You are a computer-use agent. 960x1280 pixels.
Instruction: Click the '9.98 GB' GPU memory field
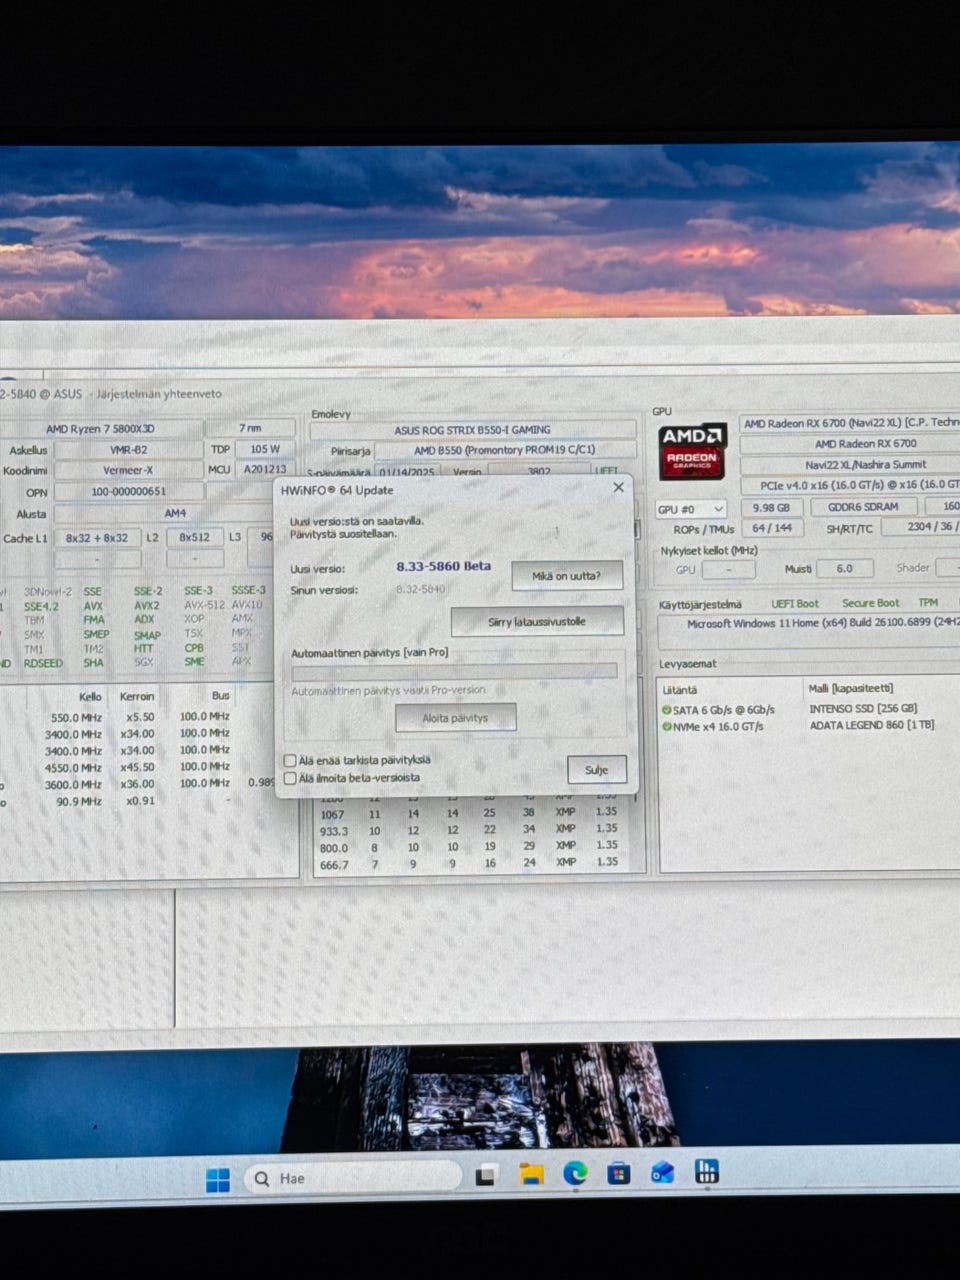click(x=770, y=507)
